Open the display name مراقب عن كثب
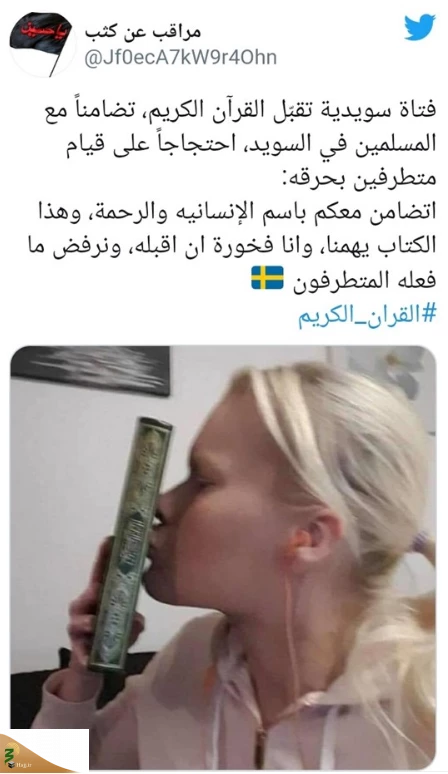 [143, 32]
